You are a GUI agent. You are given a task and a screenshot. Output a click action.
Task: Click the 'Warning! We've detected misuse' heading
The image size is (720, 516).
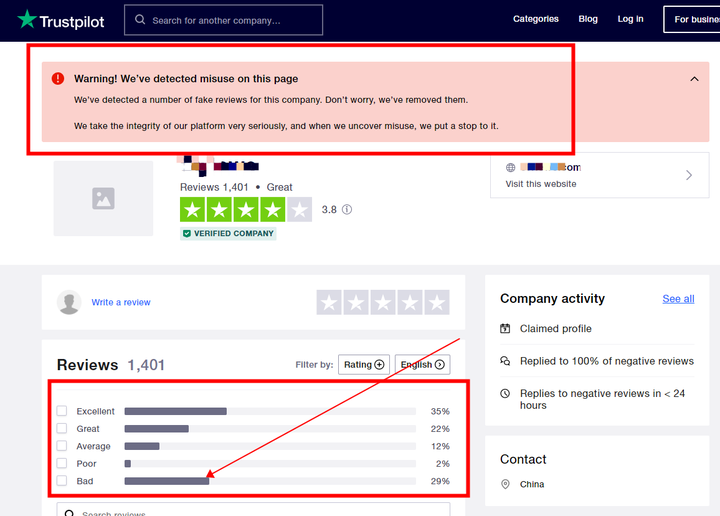pyautogui.click(x=186, y=79)
